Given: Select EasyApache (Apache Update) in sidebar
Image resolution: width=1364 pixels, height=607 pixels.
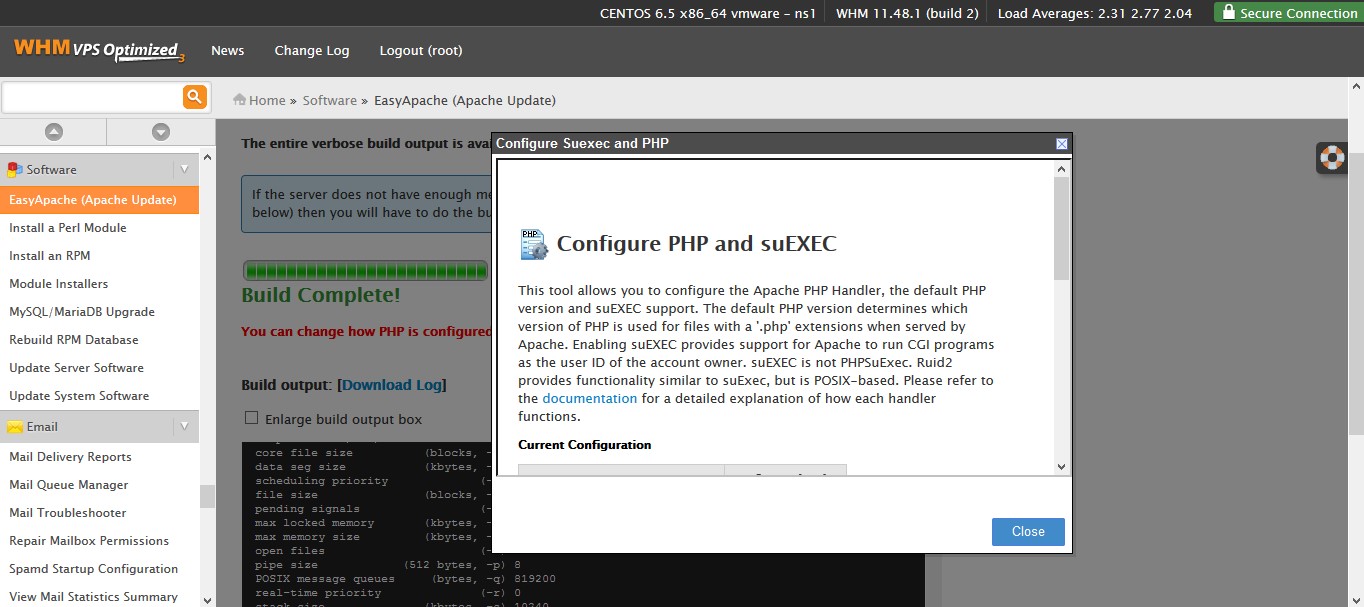Looking at the screenshot, I should pos(99,200).
